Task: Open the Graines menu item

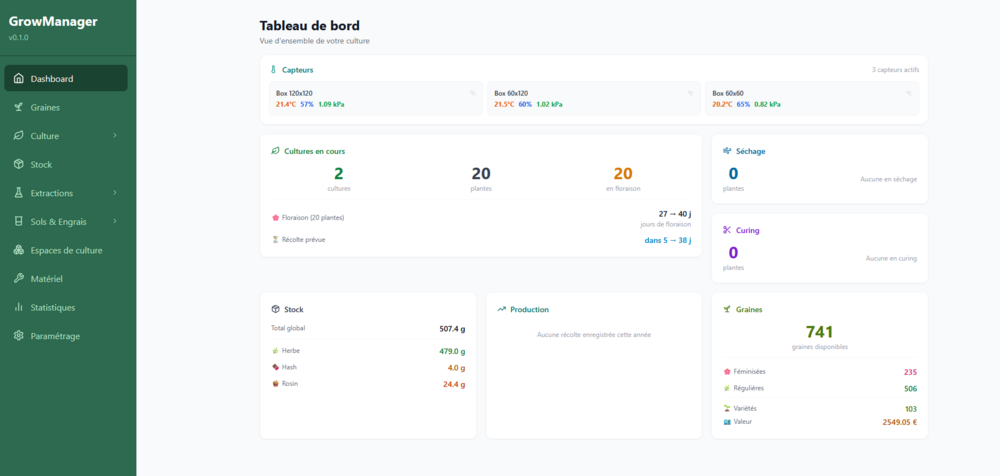Action: (66, 107)
